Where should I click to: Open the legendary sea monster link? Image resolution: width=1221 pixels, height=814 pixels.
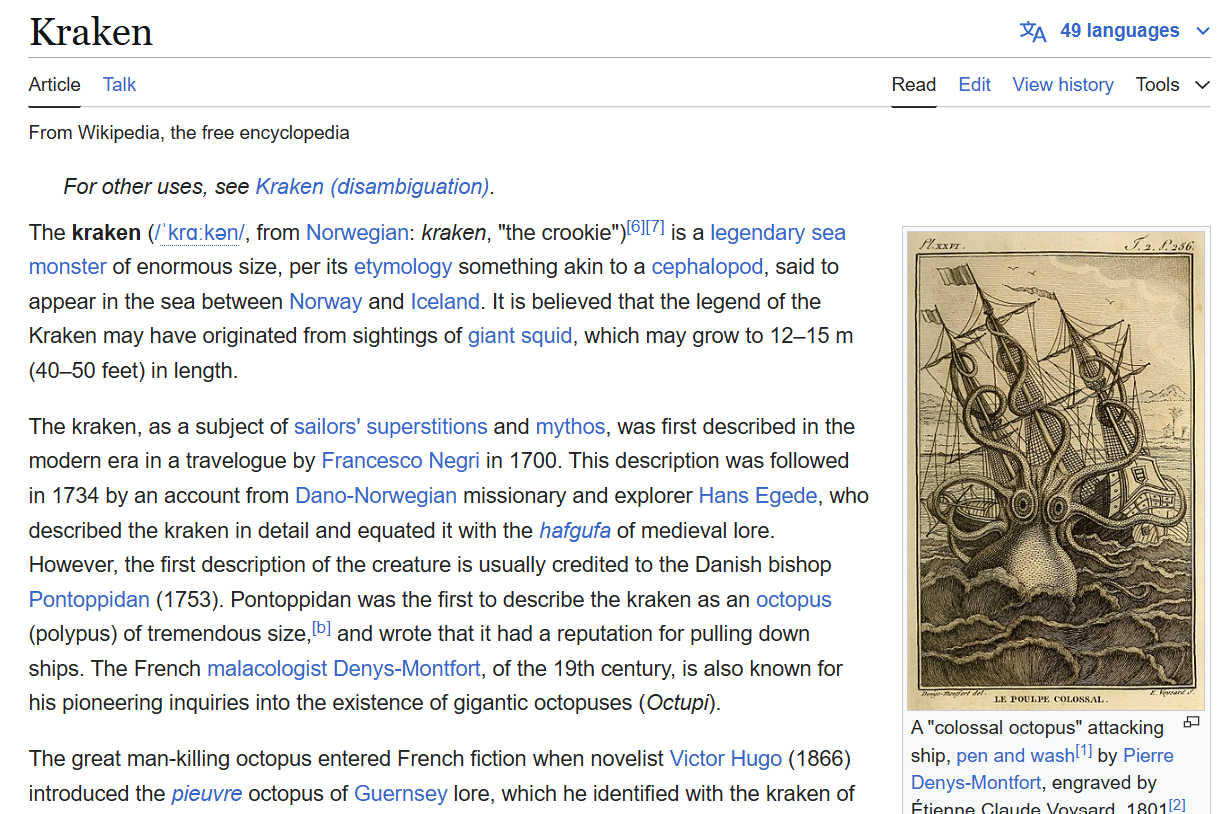pos(778,233)
